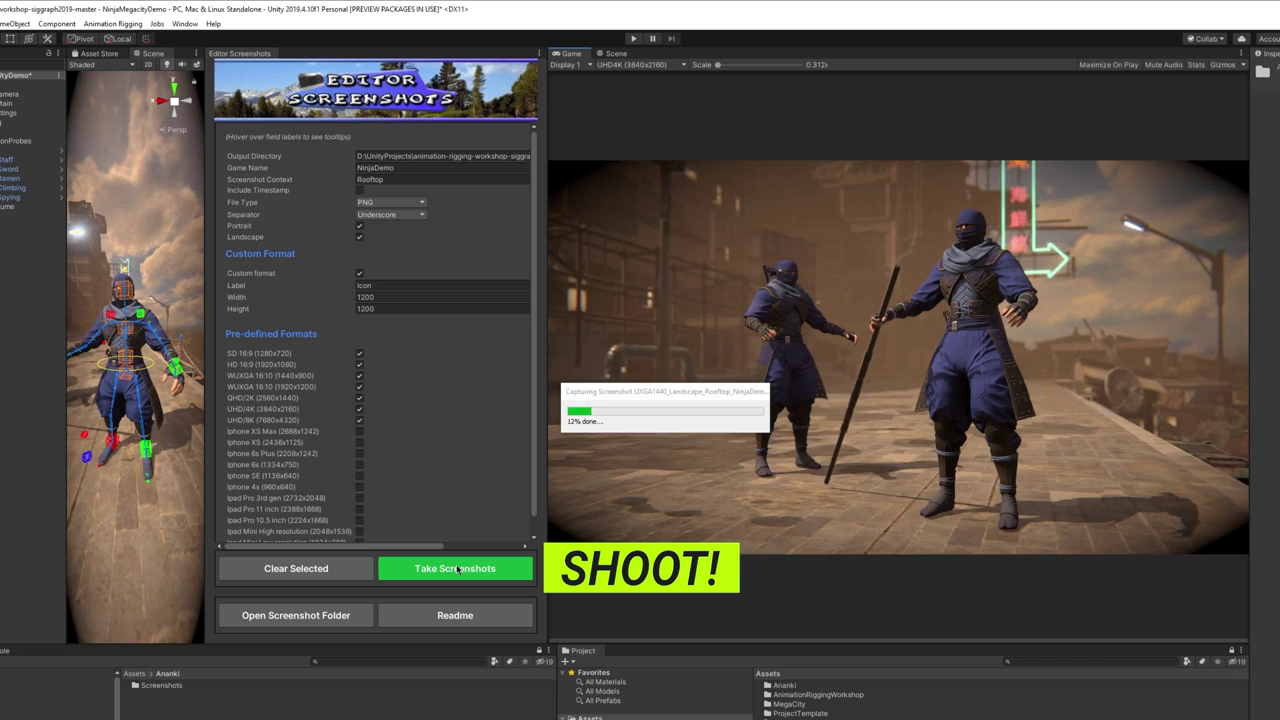Click the grid snapping icon after Local

[x=148, y=39]
